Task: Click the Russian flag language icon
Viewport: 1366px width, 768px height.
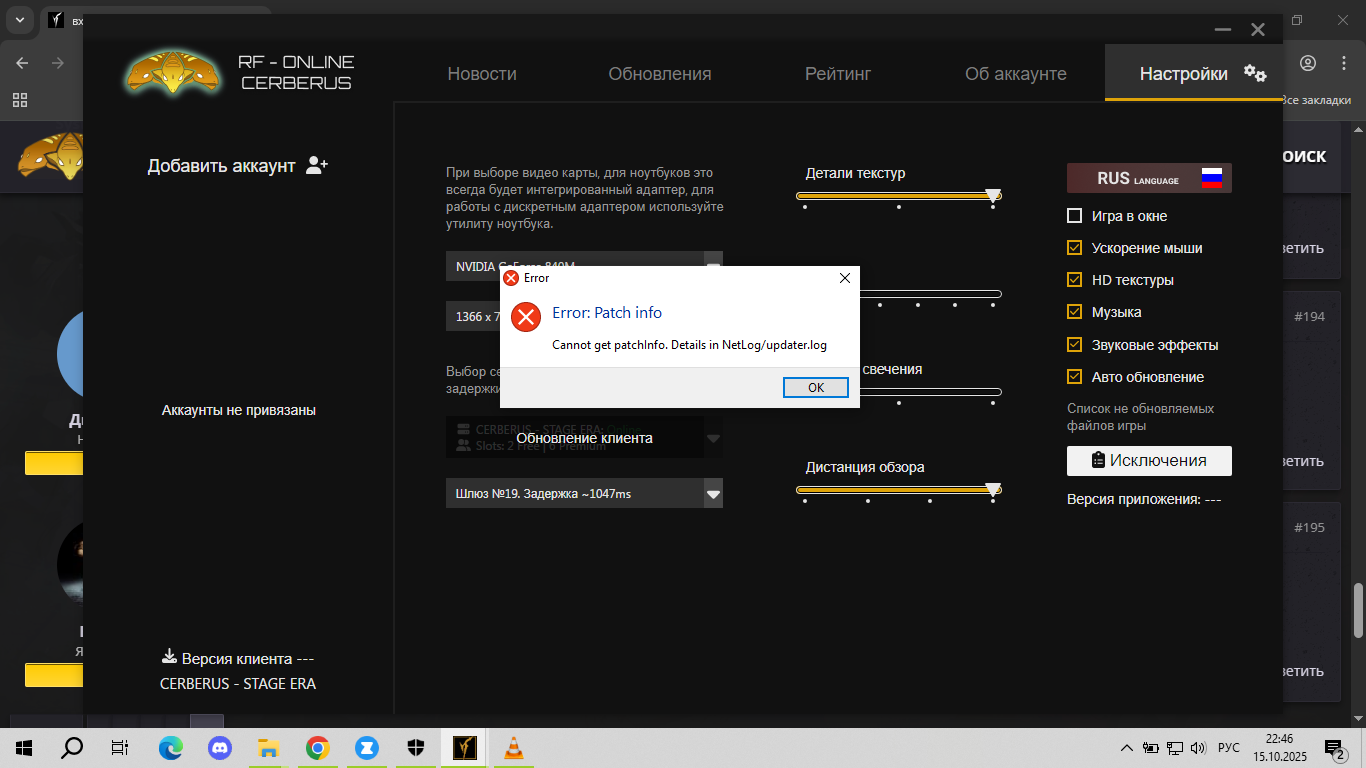Action: [1211, 178]
